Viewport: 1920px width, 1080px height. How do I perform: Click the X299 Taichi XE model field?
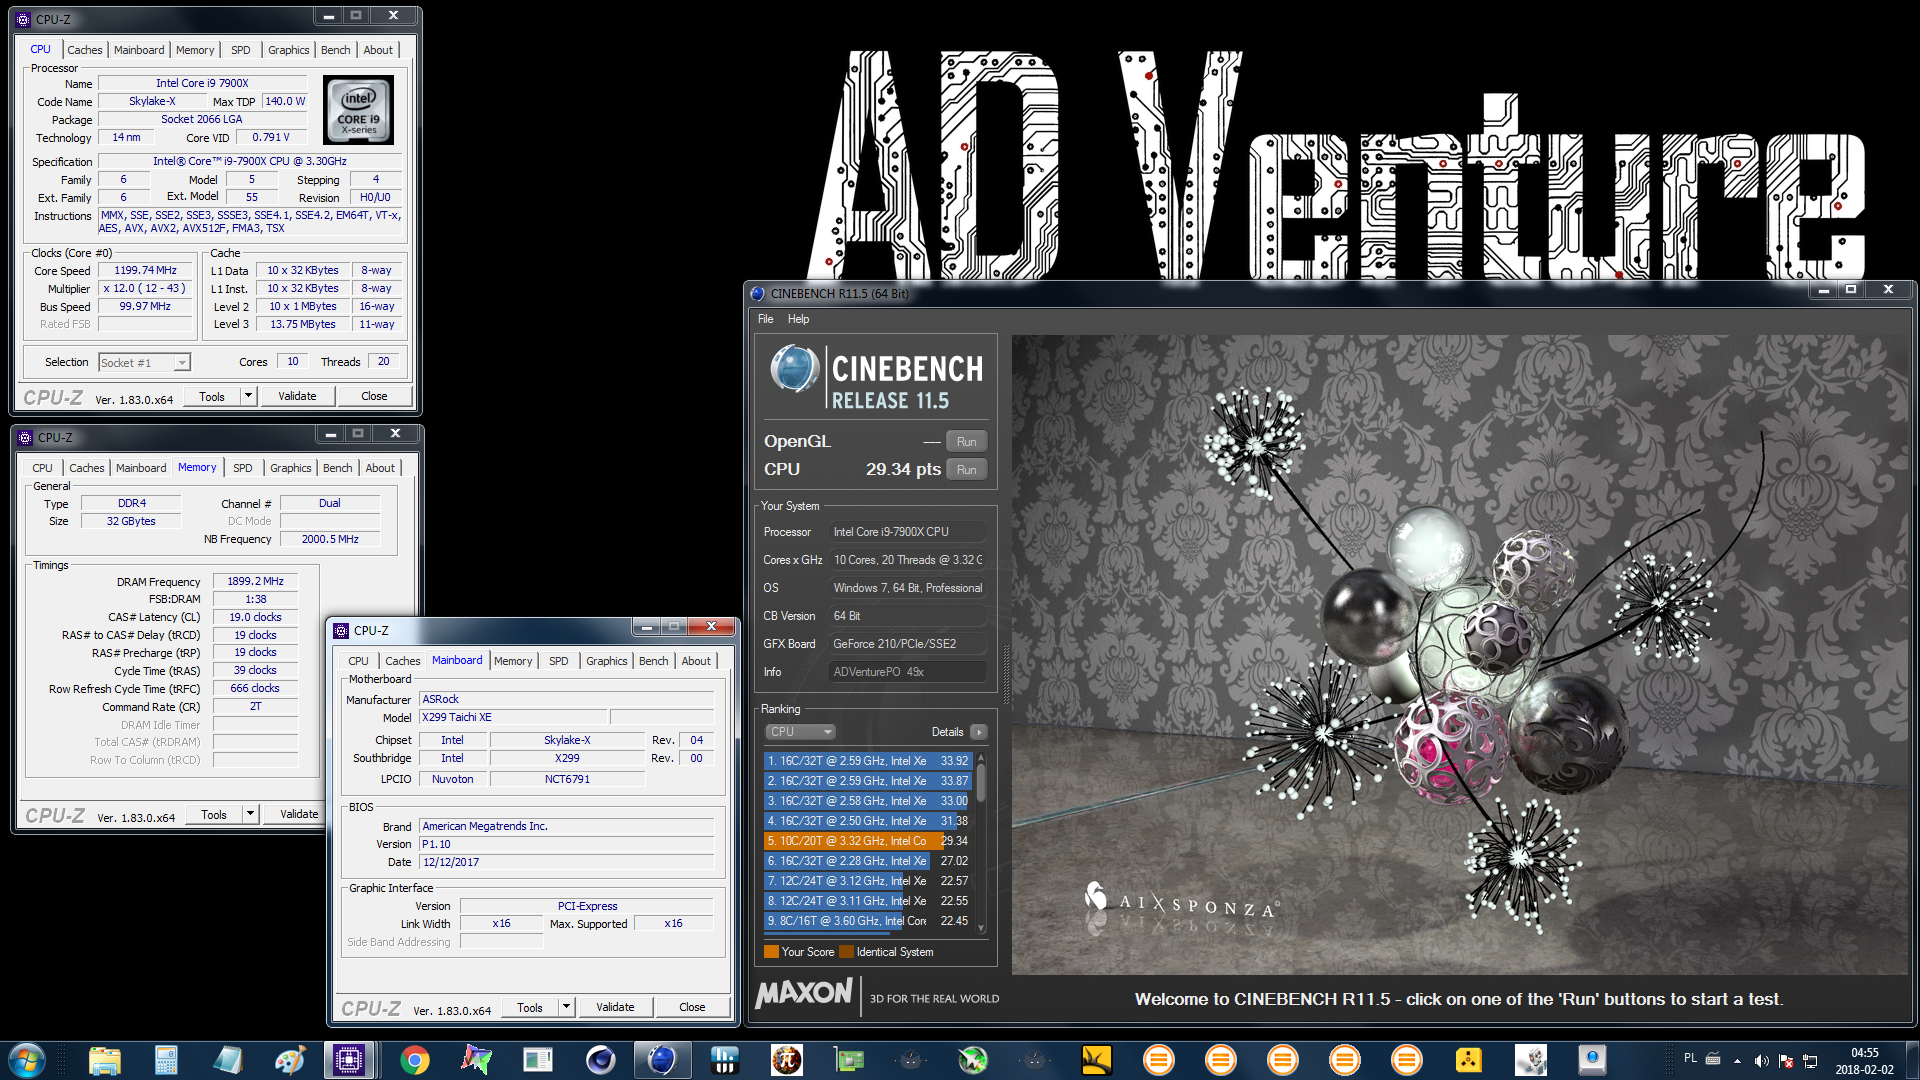(513, 717)
